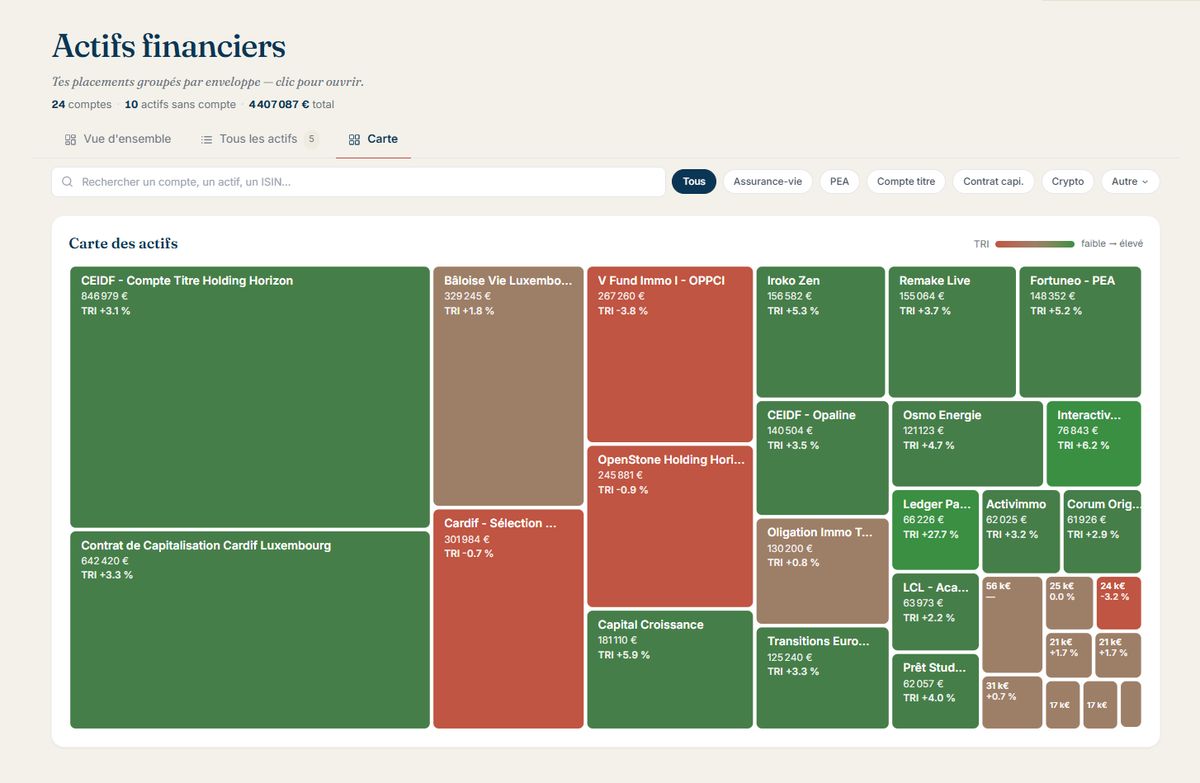Click the TRI gradient legend bar

1035,244
